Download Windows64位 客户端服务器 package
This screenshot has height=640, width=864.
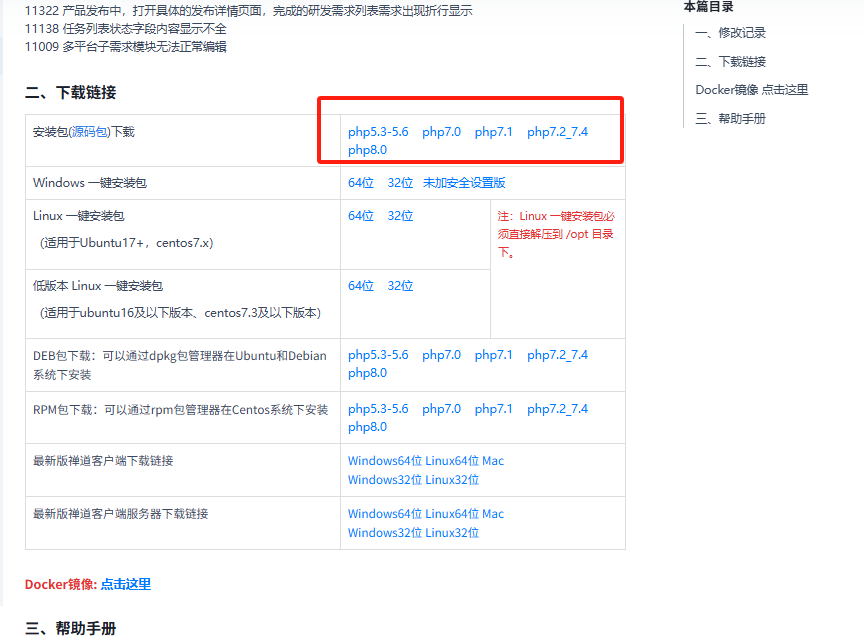pyautogui.click(x=385, y=514)
